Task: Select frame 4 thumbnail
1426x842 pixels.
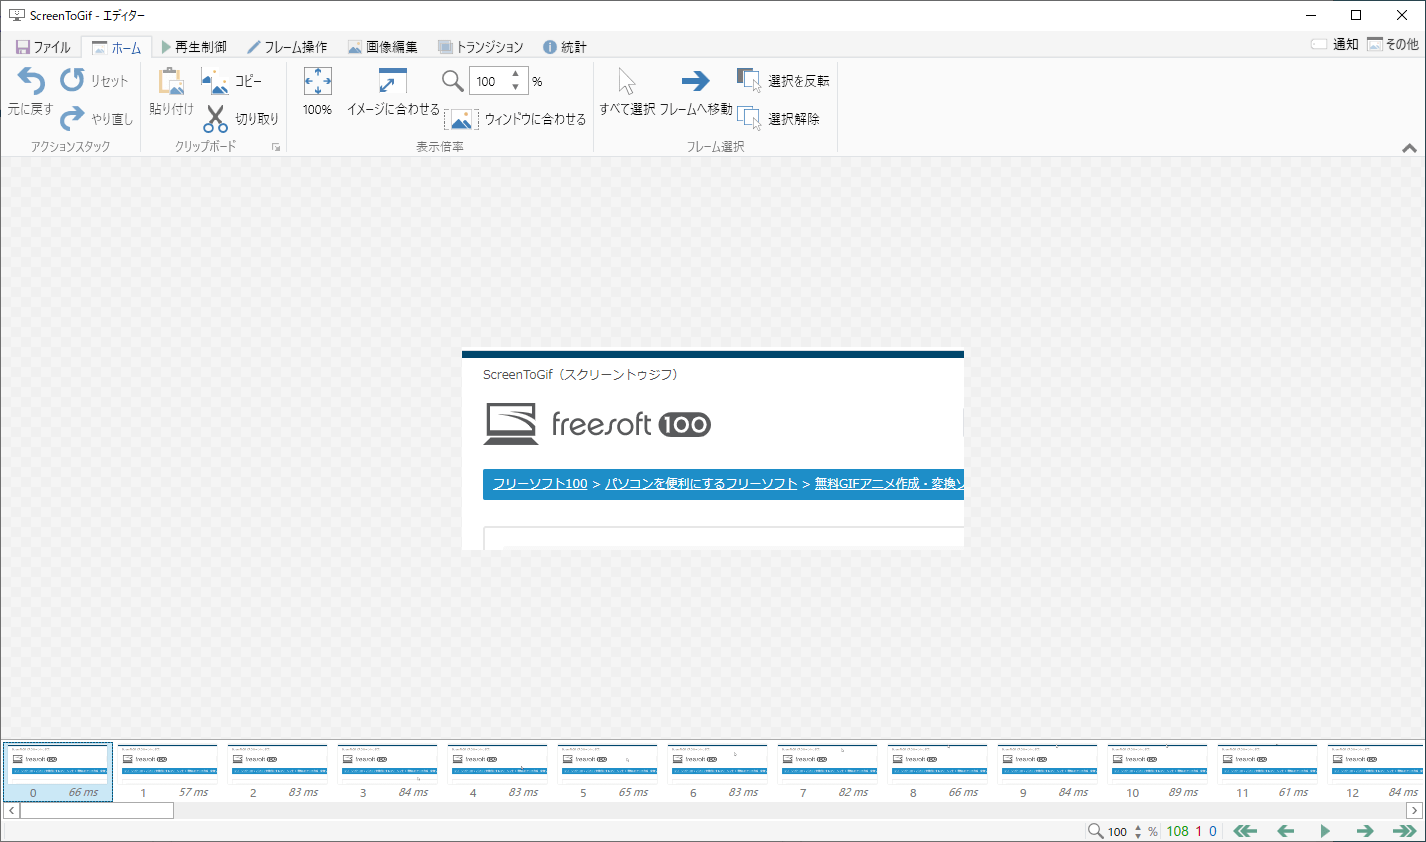Action: click(498, 772)
